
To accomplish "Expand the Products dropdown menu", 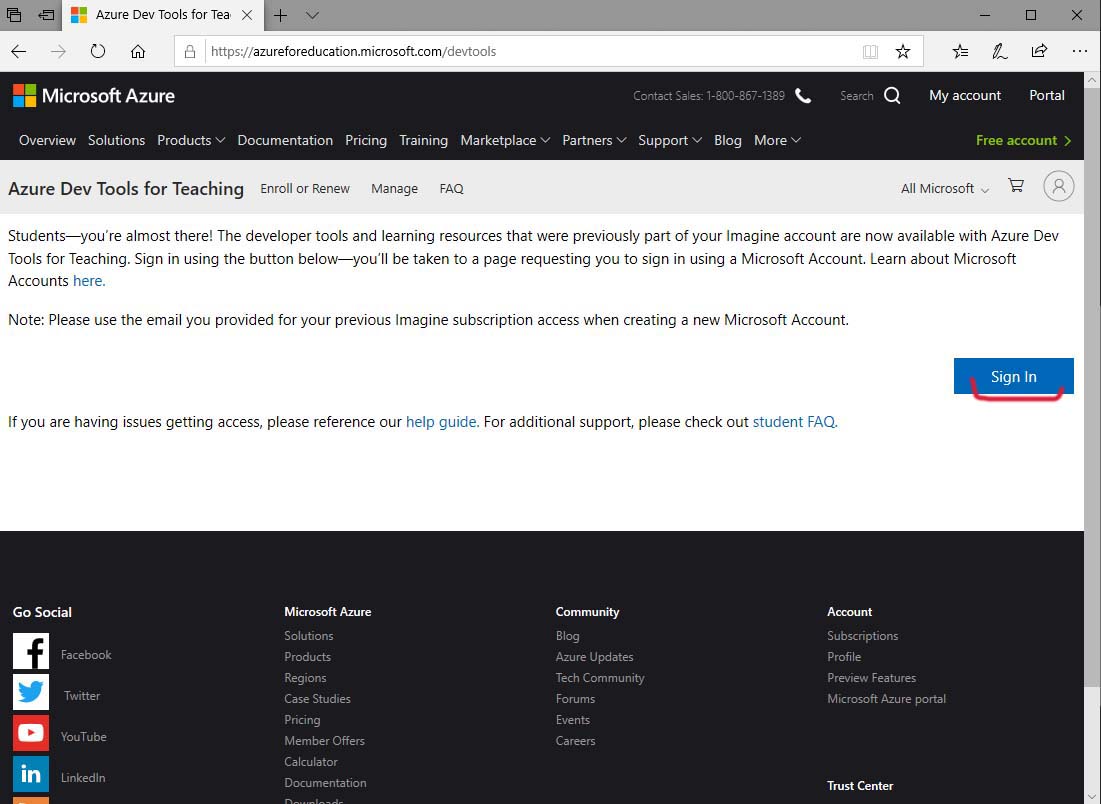I will [191, 140].
